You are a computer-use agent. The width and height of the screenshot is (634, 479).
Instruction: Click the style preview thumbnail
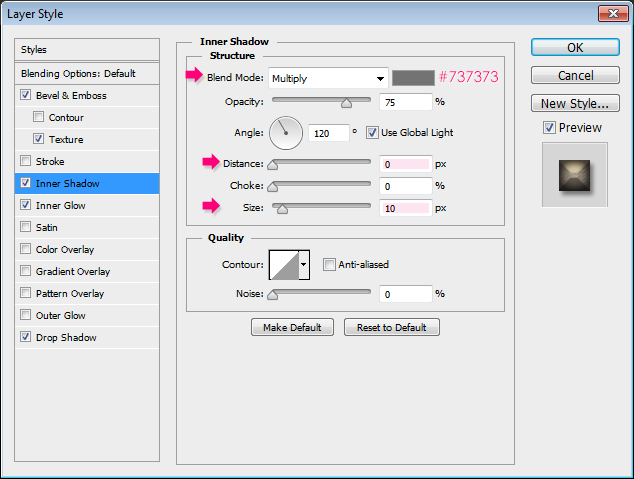(x=575, y=175)
